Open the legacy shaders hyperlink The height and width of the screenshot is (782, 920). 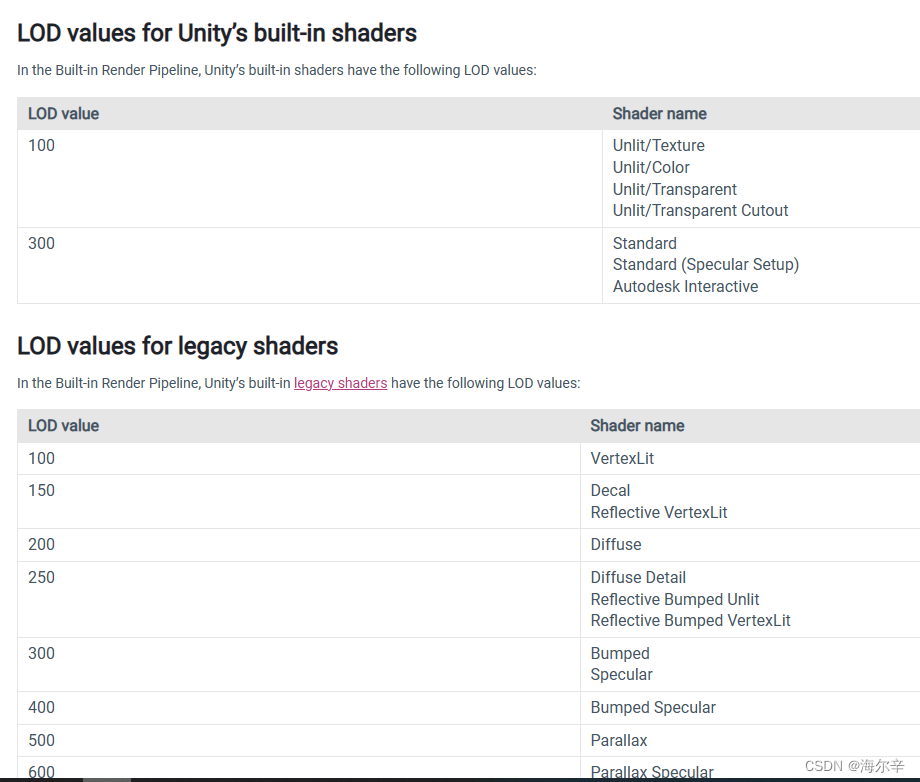tap(340, 383)
